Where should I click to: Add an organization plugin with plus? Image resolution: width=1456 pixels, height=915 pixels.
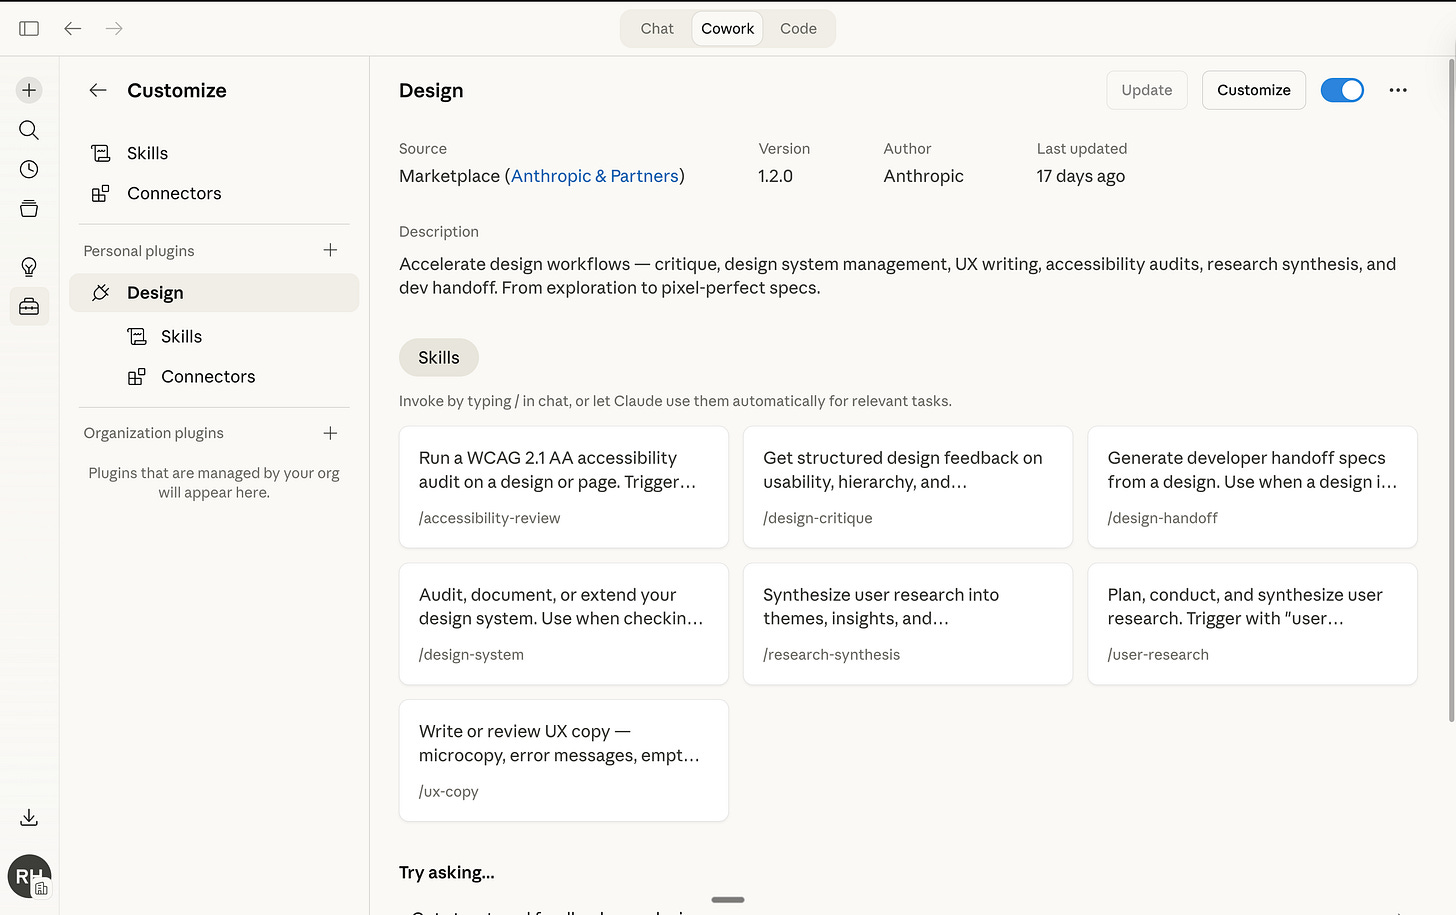(330, 433)
